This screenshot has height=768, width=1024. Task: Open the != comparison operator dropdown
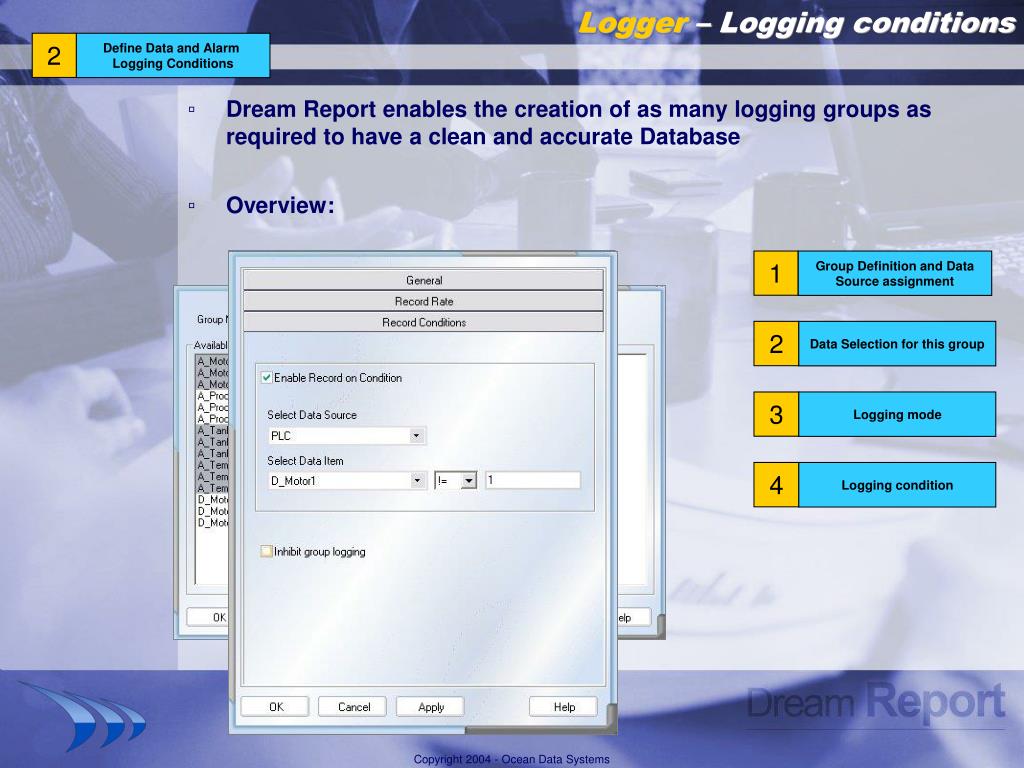[468, 481]
